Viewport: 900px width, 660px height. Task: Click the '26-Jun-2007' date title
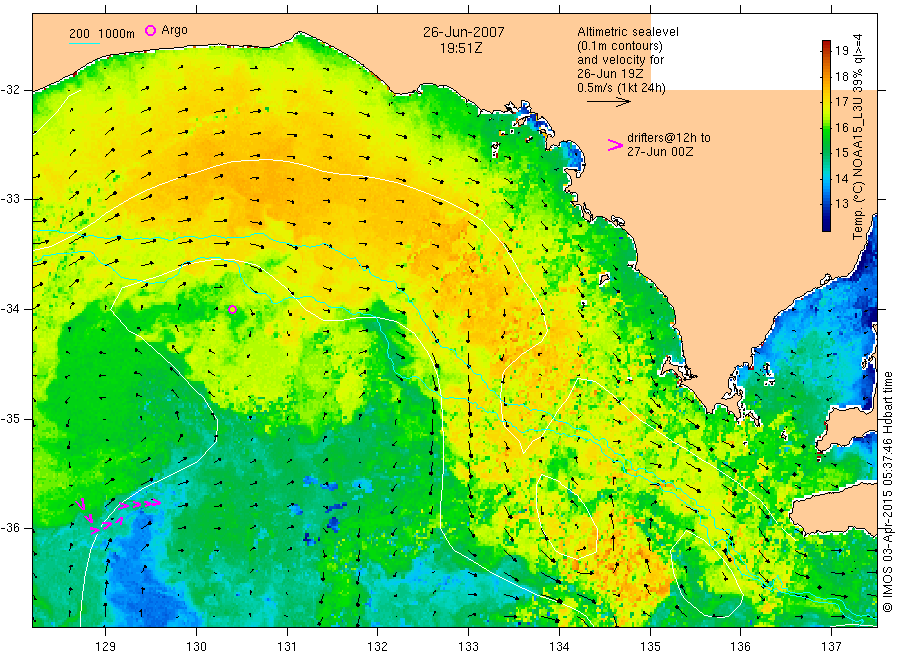(464, 32)
